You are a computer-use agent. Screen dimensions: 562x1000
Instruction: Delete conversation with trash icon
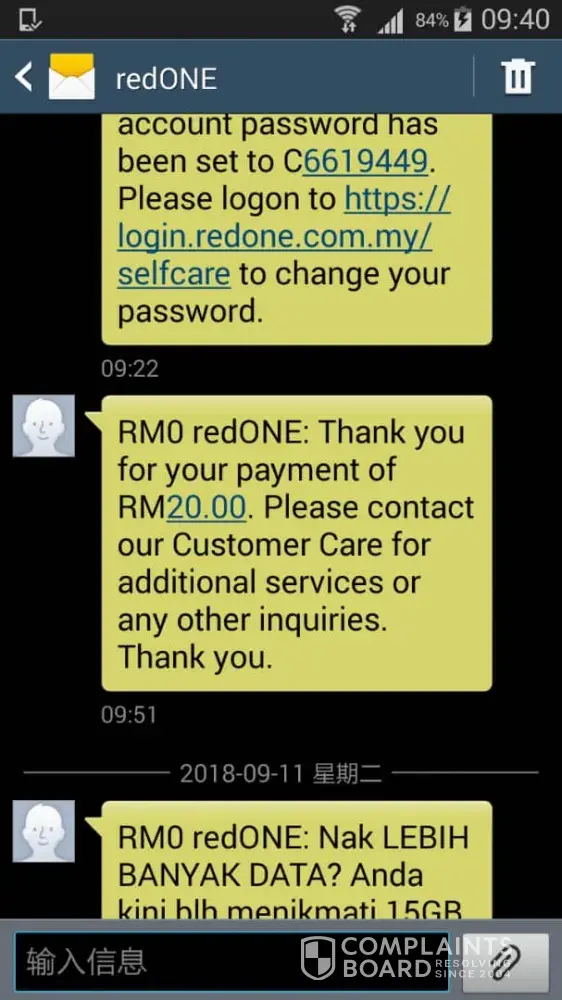(x=518, y=77)
